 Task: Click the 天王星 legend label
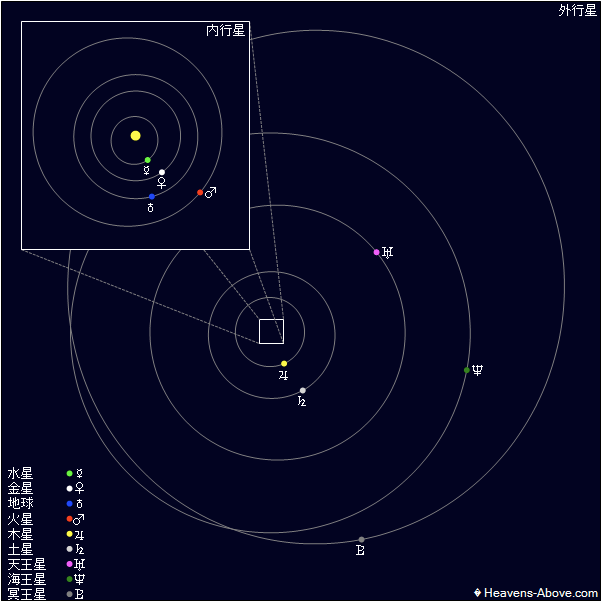click(x=27, y=564)
